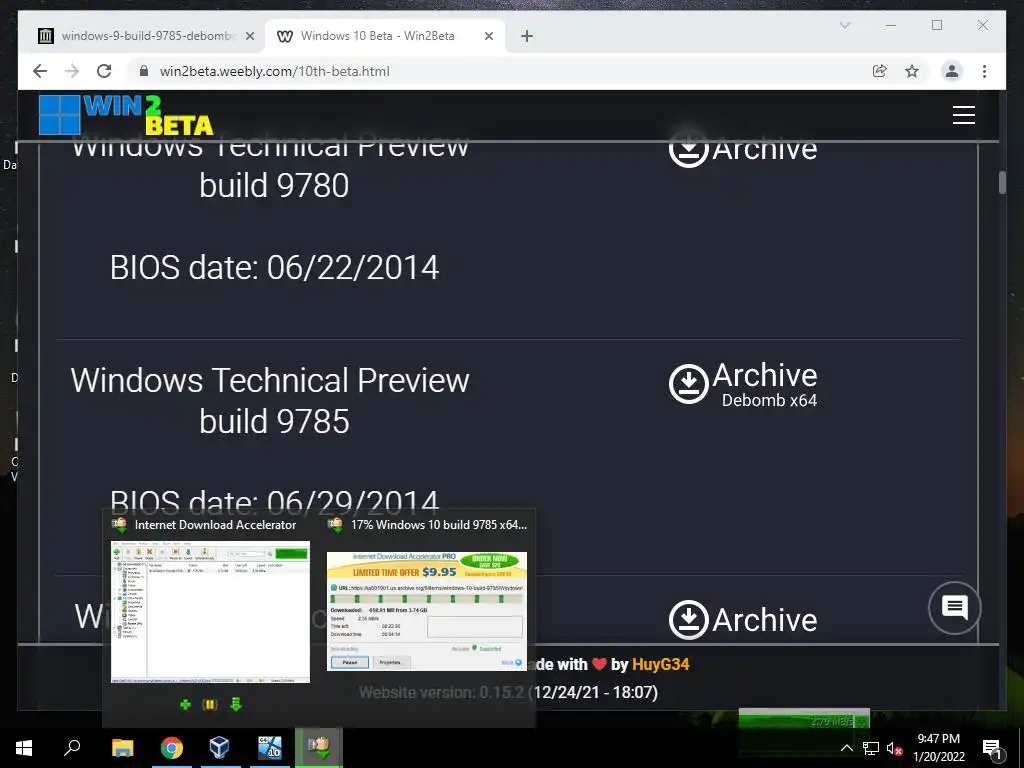This screenshot has width=1024, height=768.
Task: Close the Windows 10 Beta - Win2Beta tab
Action: click(488, 36)
